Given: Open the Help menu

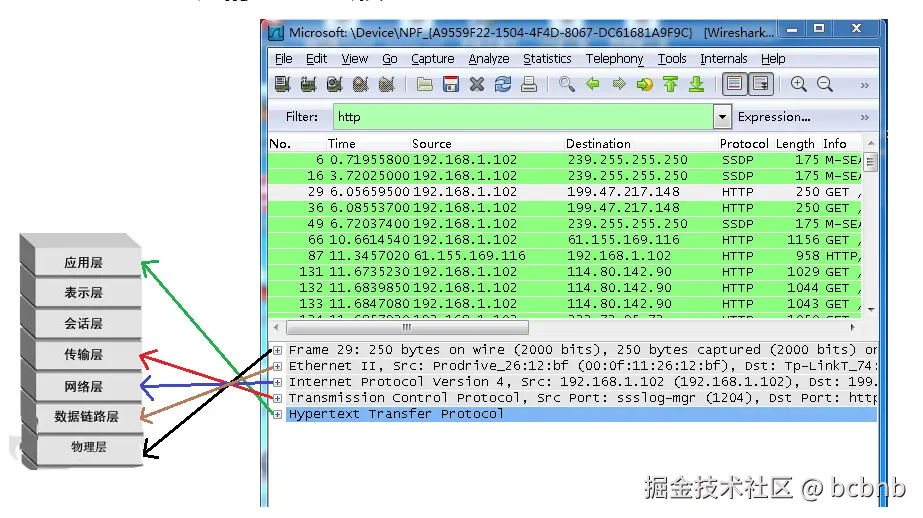Looking at the screenshot, I should [773, 59].
